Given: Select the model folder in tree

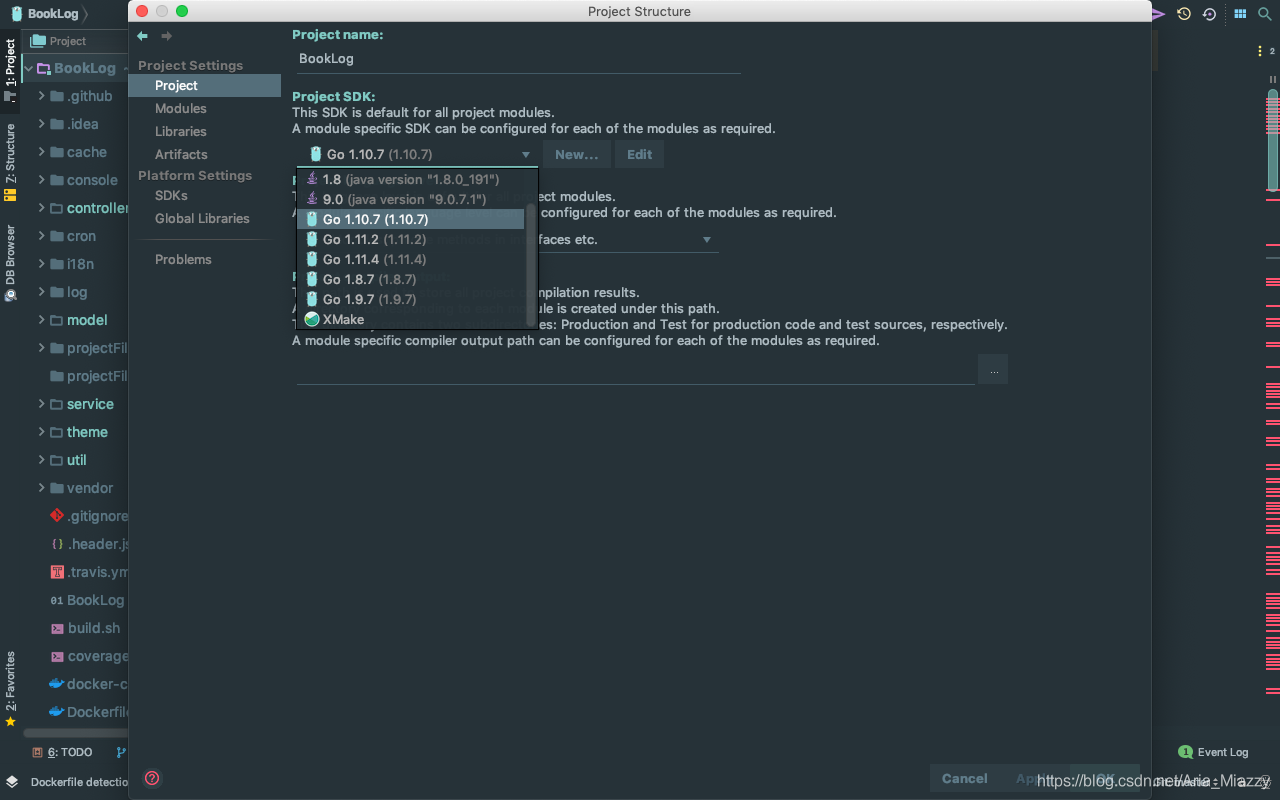Looking at the screenshot, I should point(87,320).
